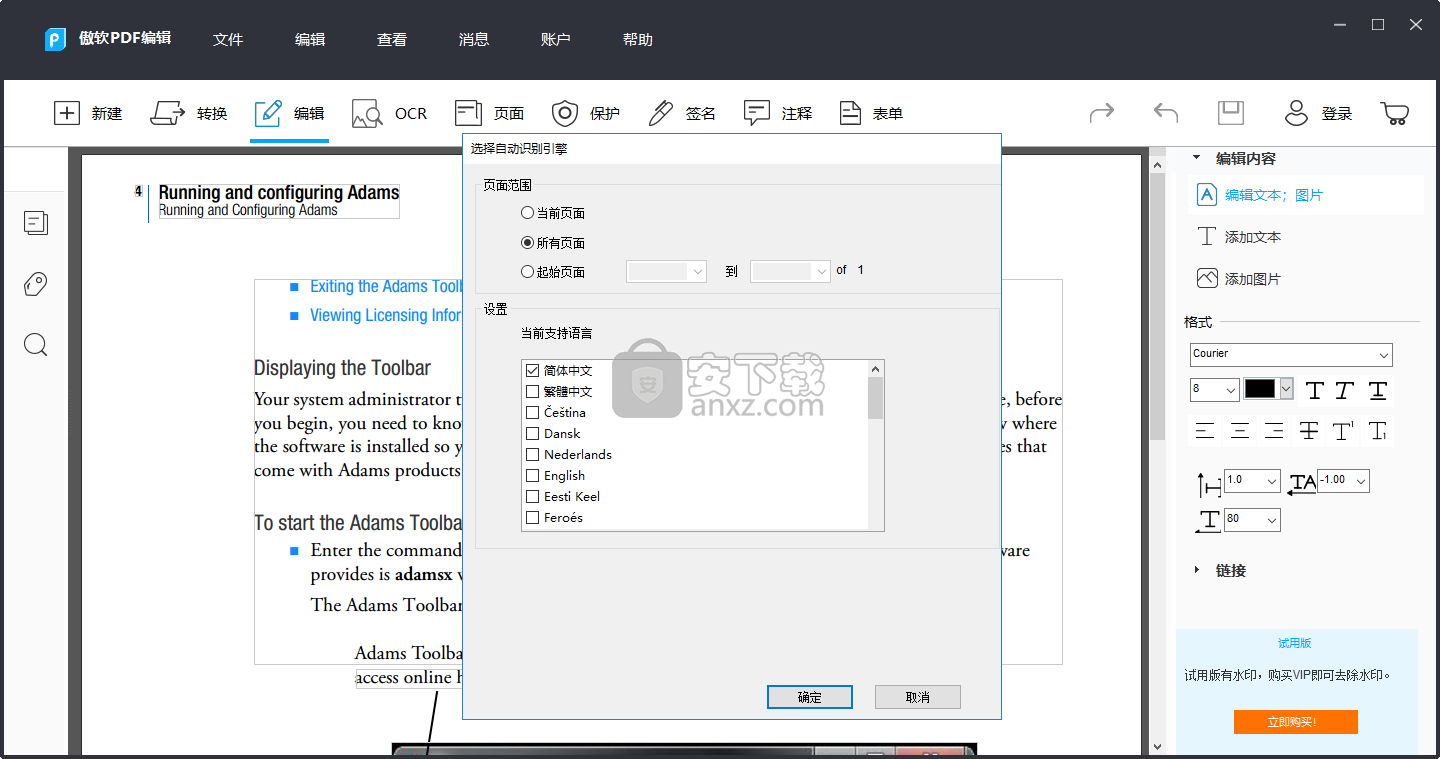
Task: Check the 繁體中文 language checkbox
Action: [x=532, y=391]
